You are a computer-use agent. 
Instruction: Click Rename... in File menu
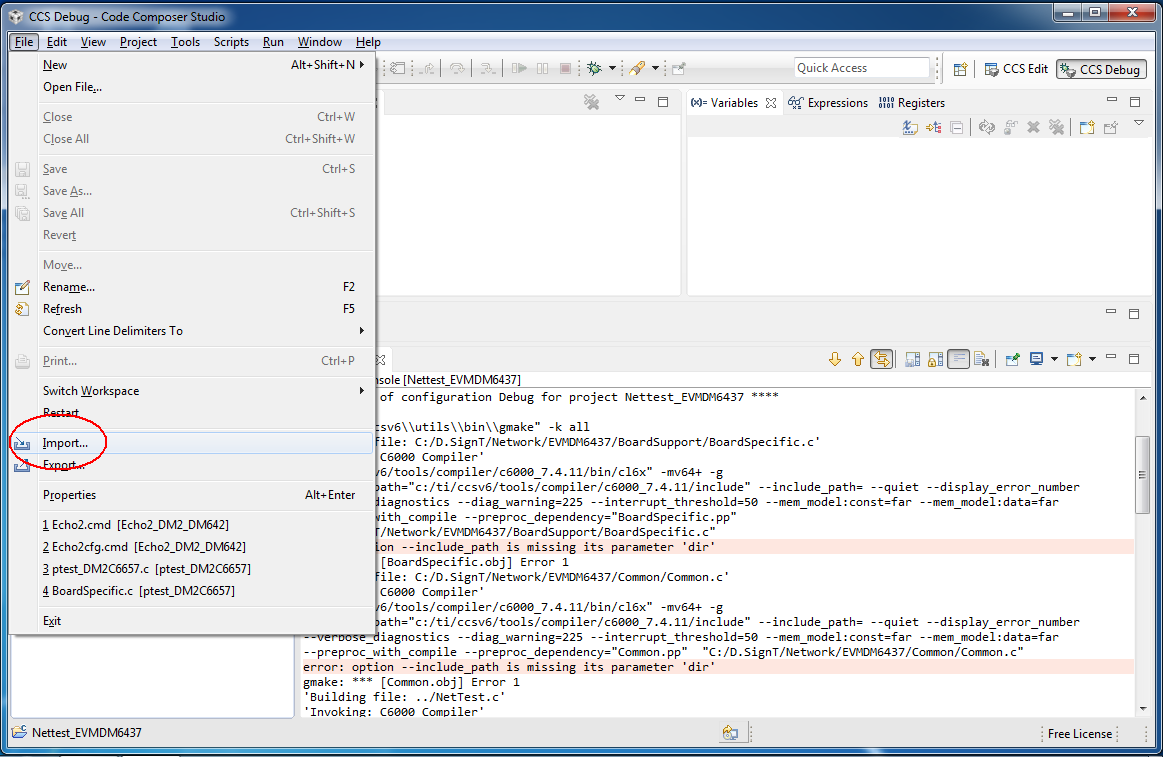click(x=191, y=287)
